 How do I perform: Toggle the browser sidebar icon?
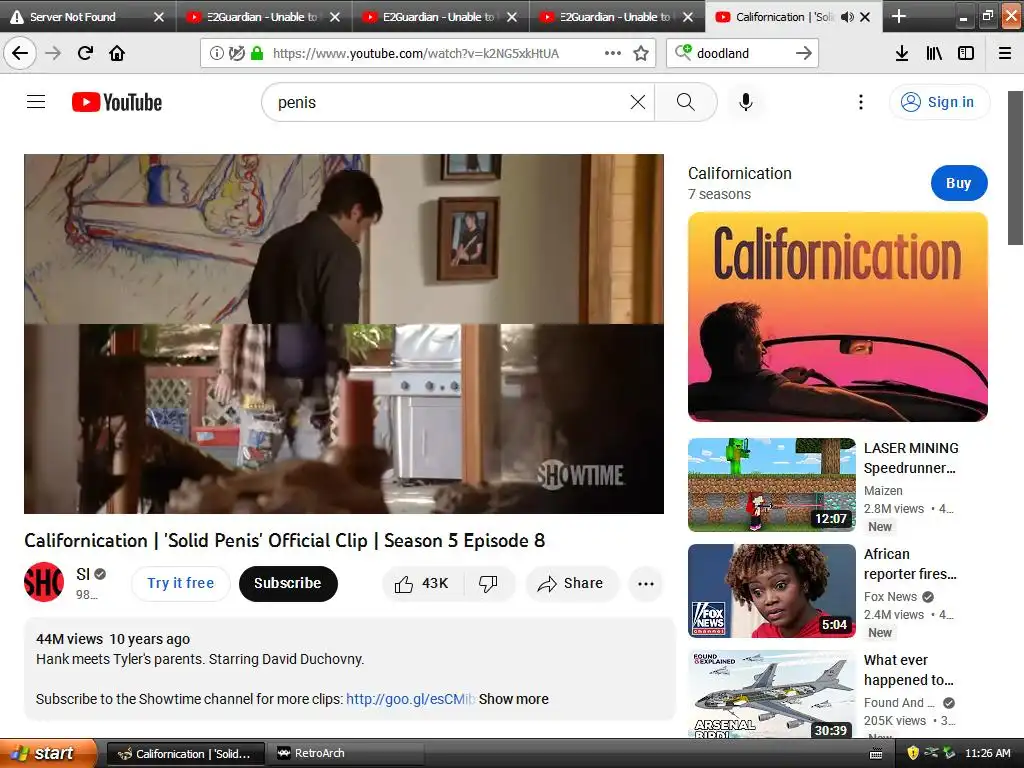pos(966,54)
